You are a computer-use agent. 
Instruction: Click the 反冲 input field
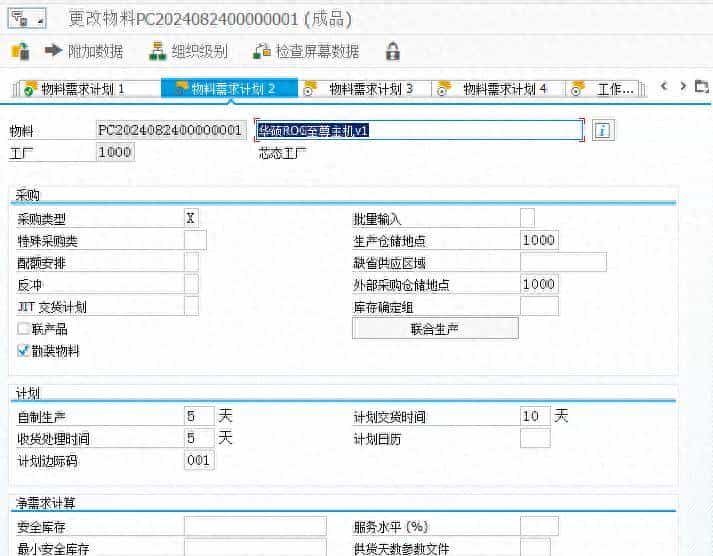(191, 284)
